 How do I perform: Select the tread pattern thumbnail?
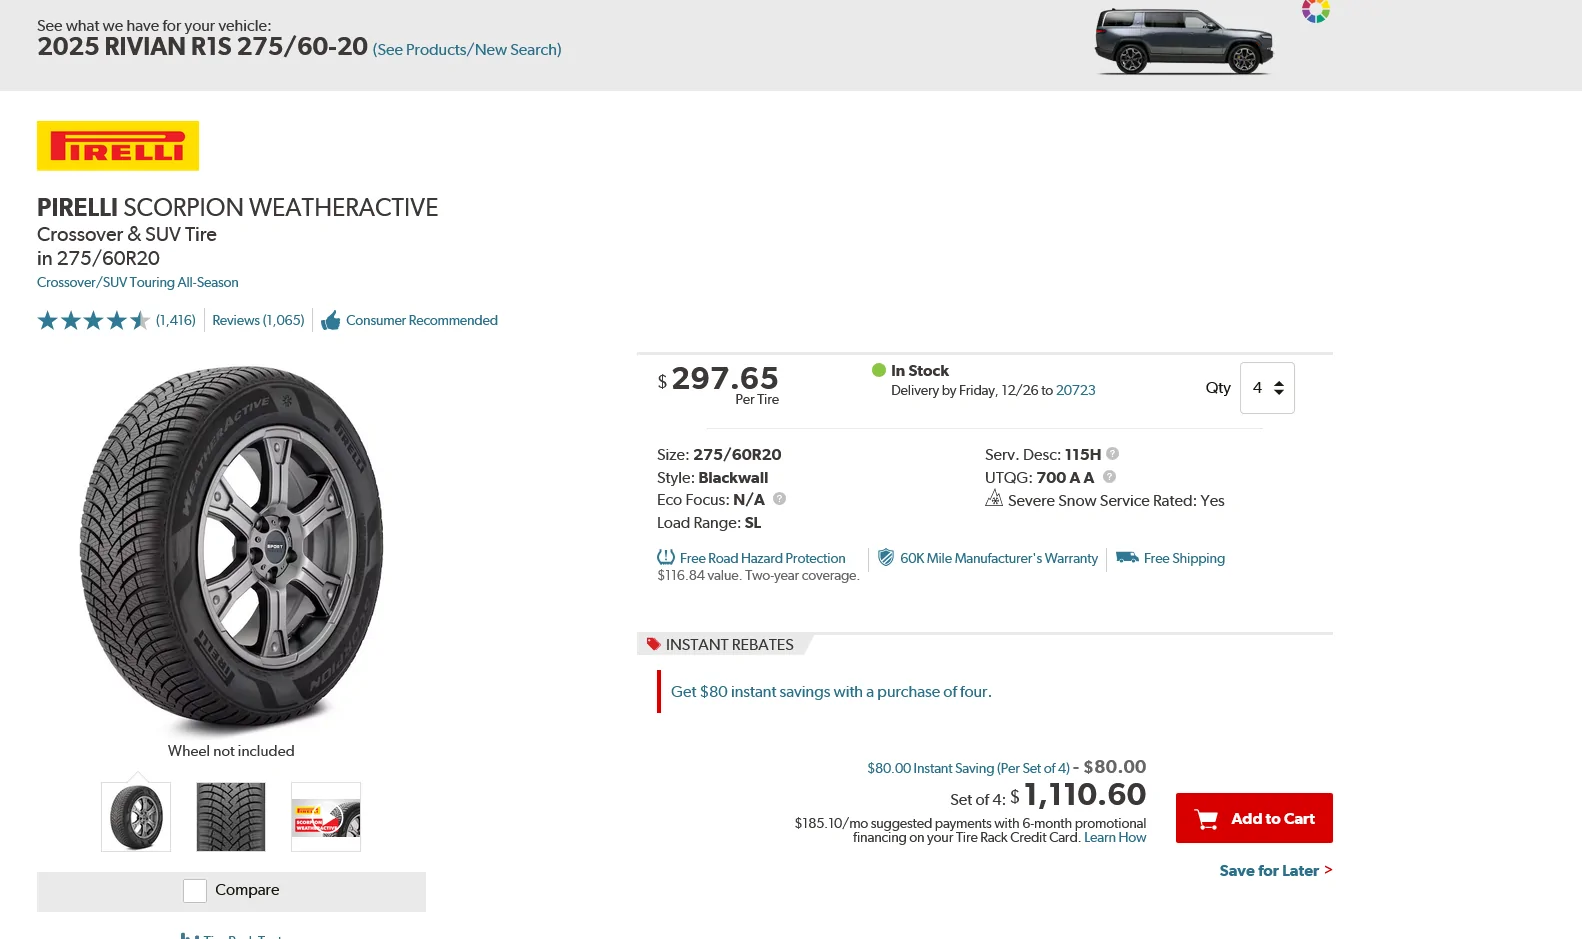coord(231,817)
